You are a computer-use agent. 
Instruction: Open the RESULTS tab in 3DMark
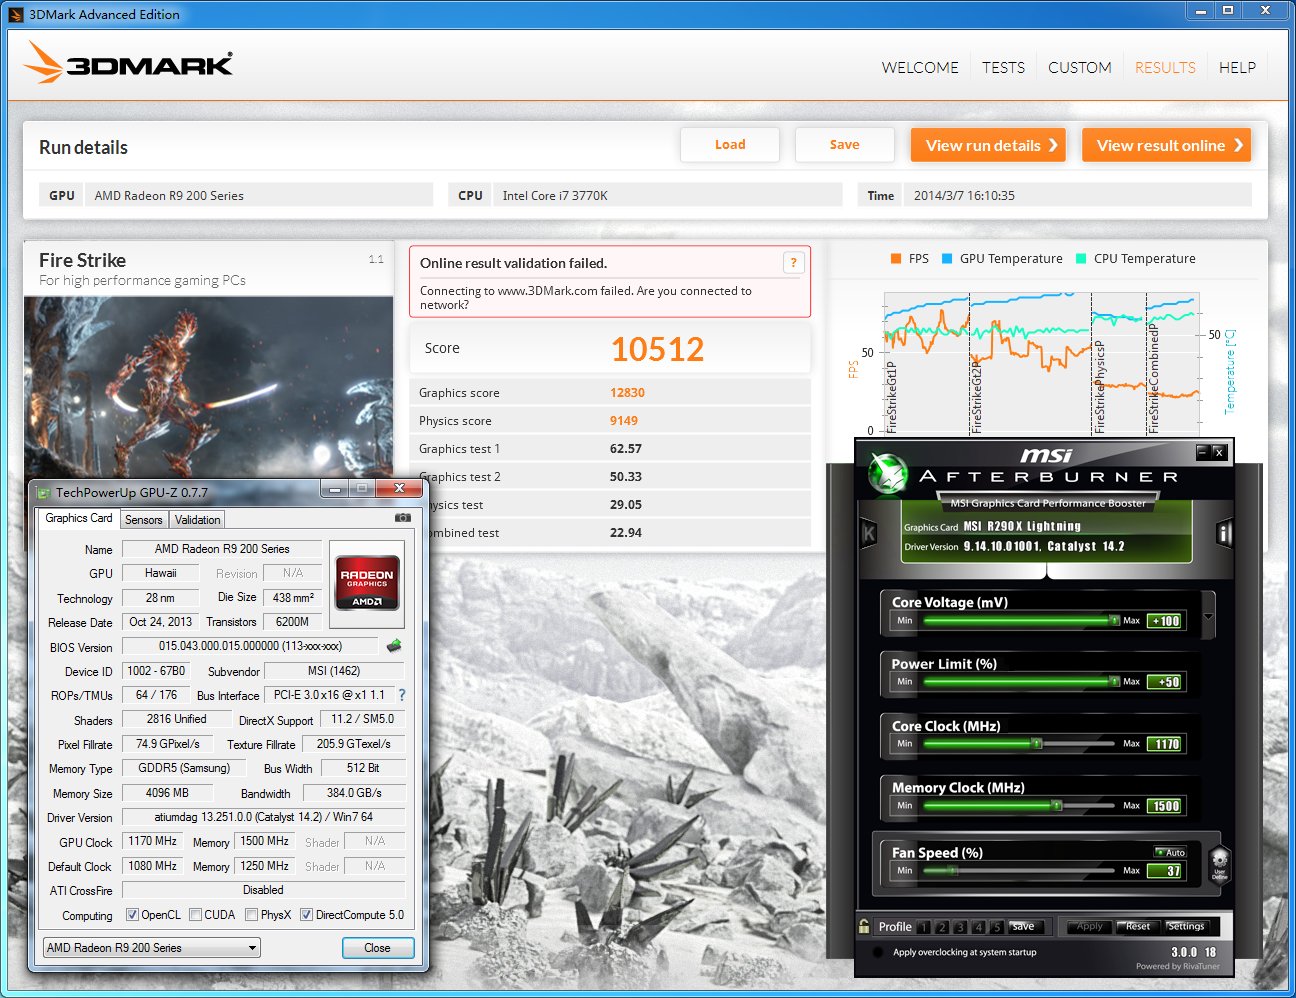coord(1165,67)
